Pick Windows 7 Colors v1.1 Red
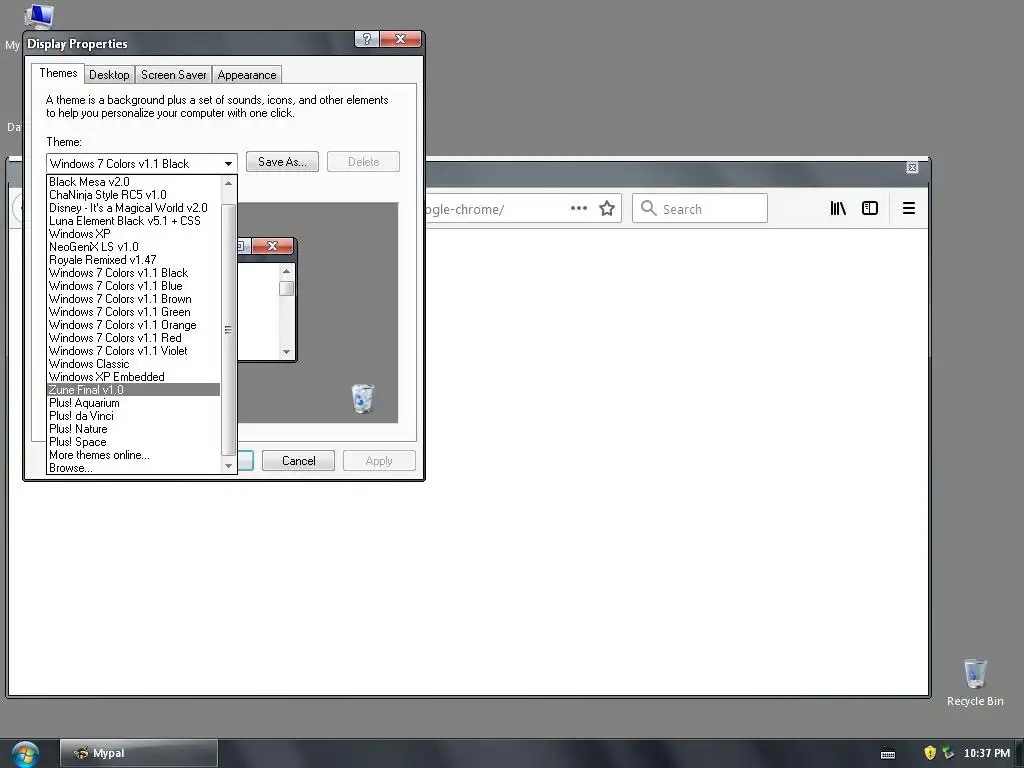 134,338
